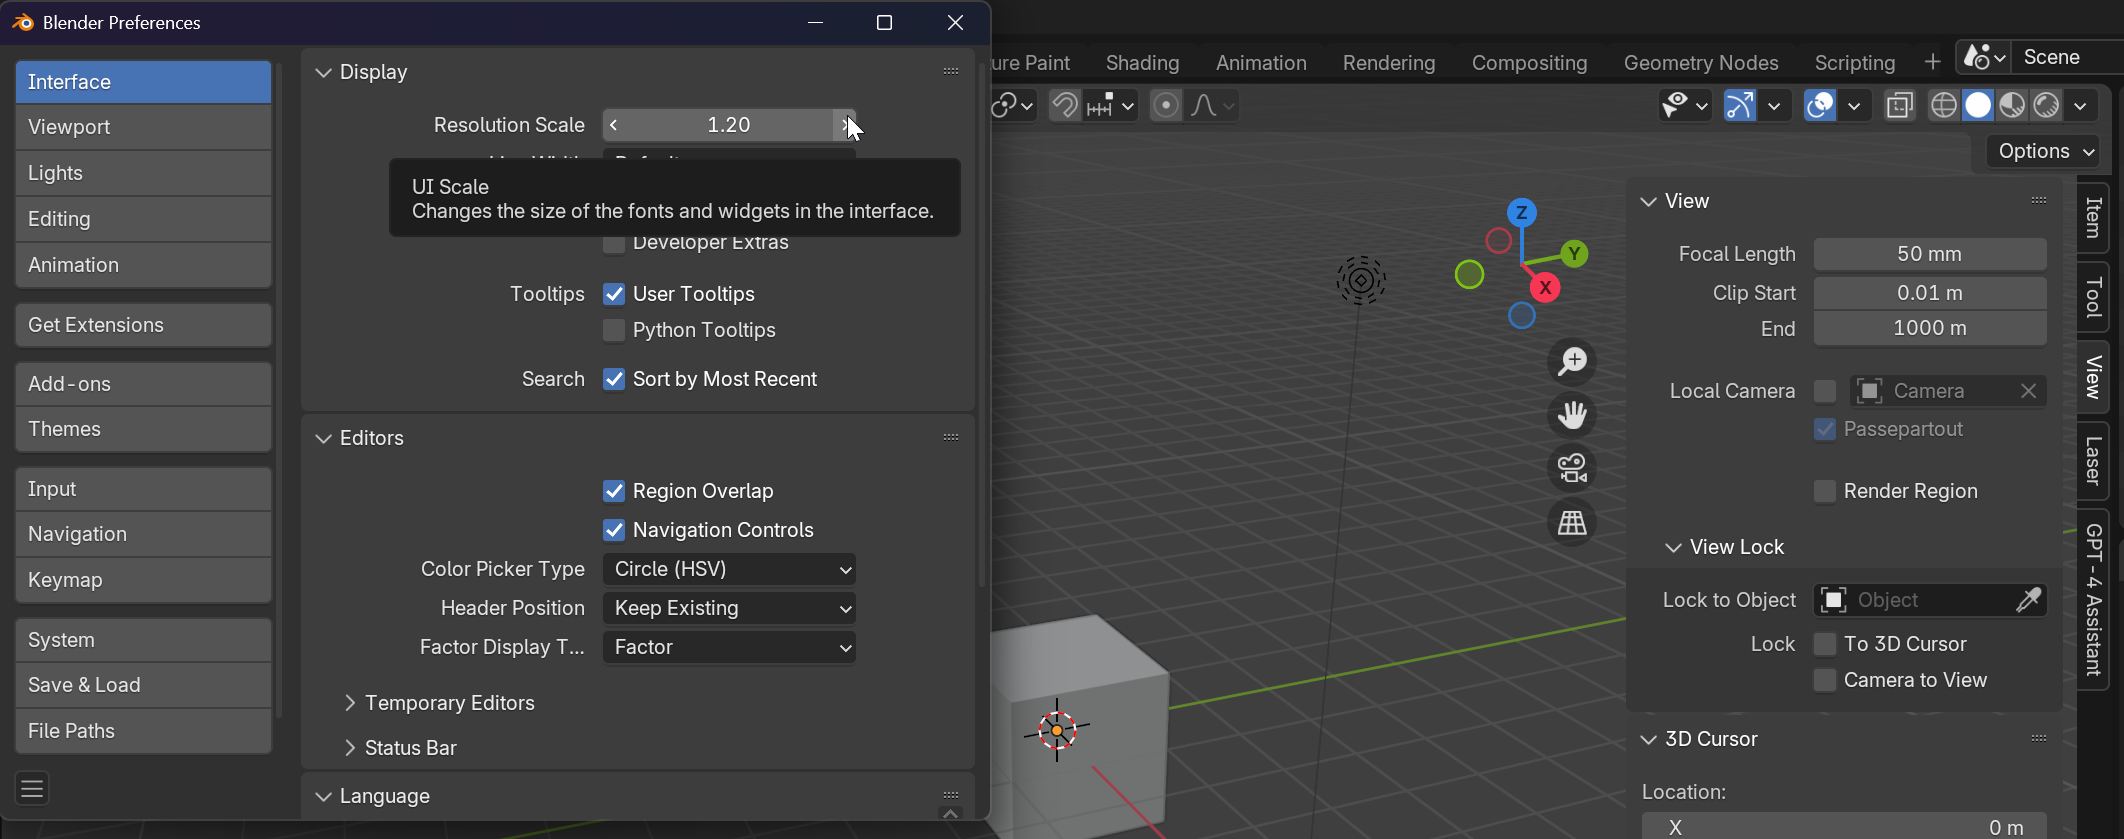Toggle the Region Overlap checkbox
2124x839 pixels.
614,491
